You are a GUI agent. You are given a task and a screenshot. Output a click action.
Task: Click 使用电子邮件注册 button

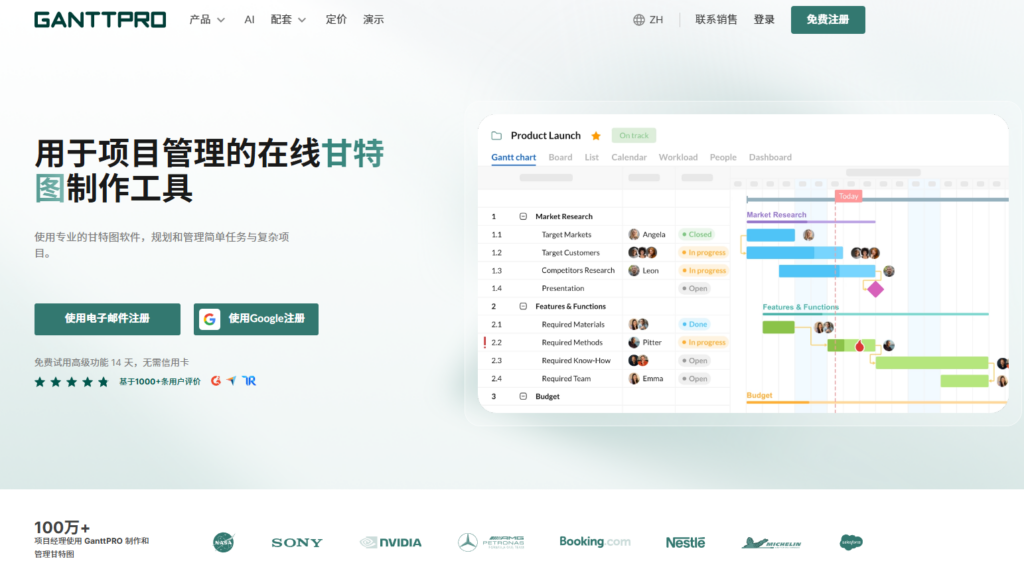click(107, 319)
